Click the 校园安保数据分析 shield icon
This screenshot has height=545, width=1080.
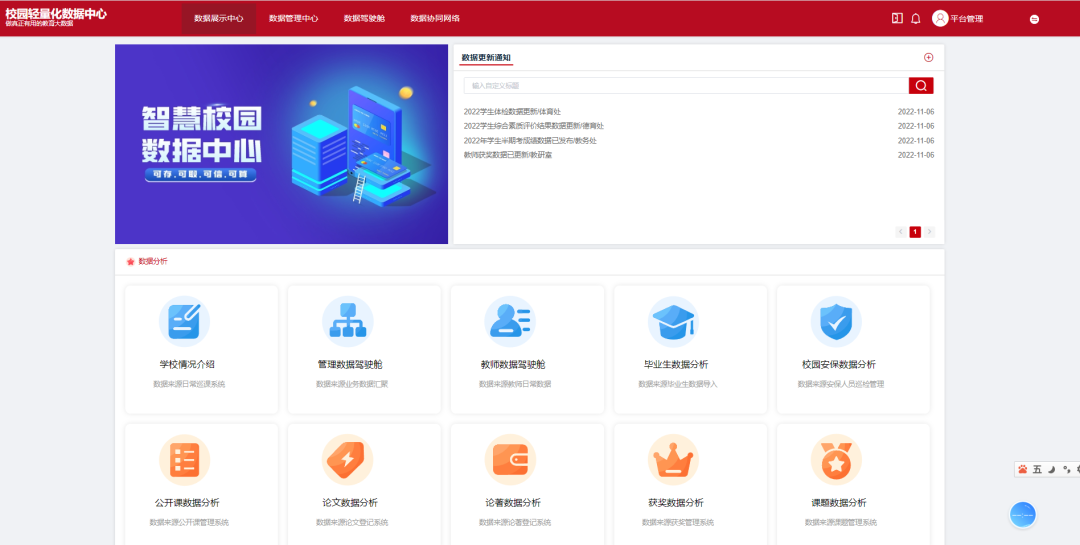(x=835, y=321)
